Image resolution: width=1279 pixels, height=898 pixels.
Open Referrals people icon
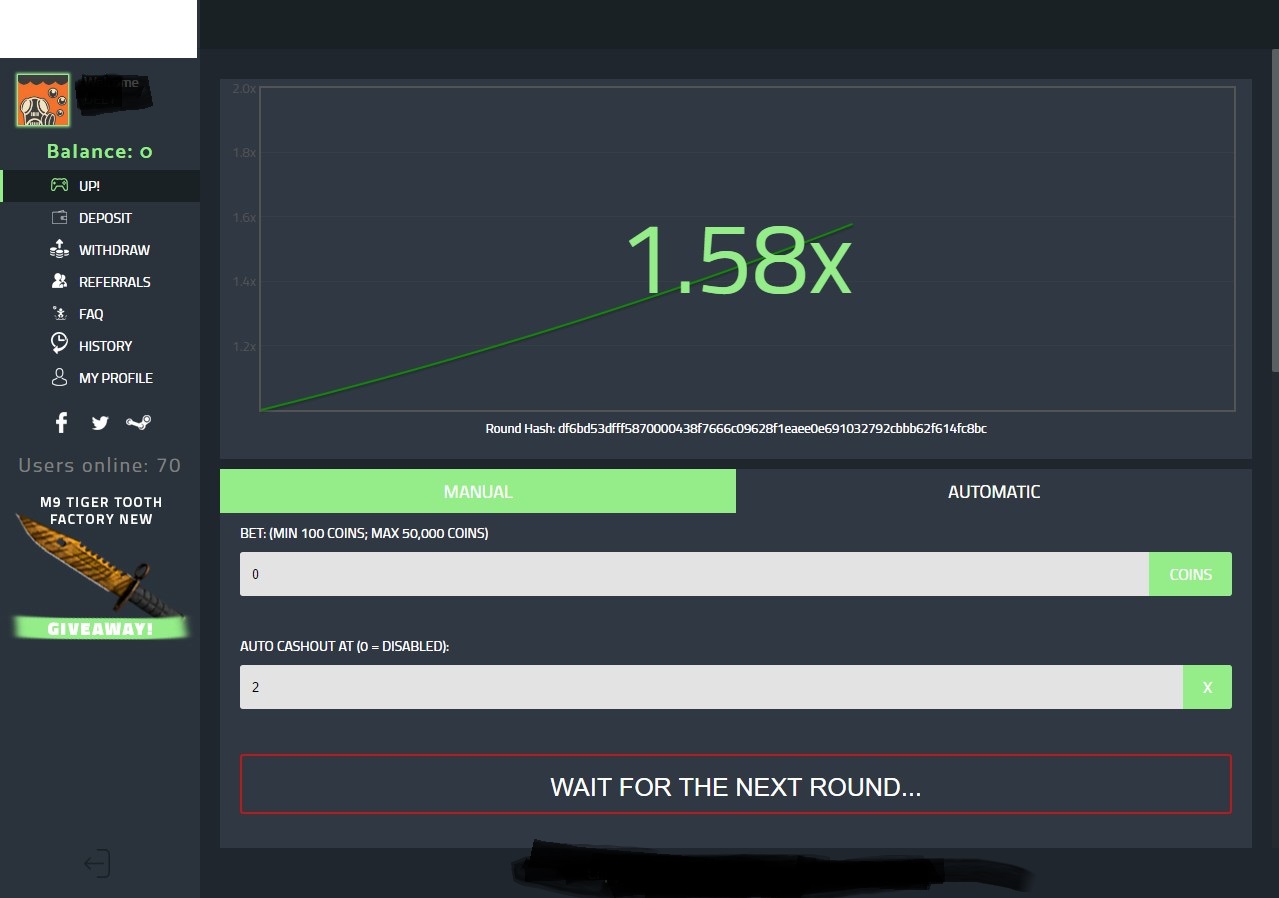coord(59,282)
